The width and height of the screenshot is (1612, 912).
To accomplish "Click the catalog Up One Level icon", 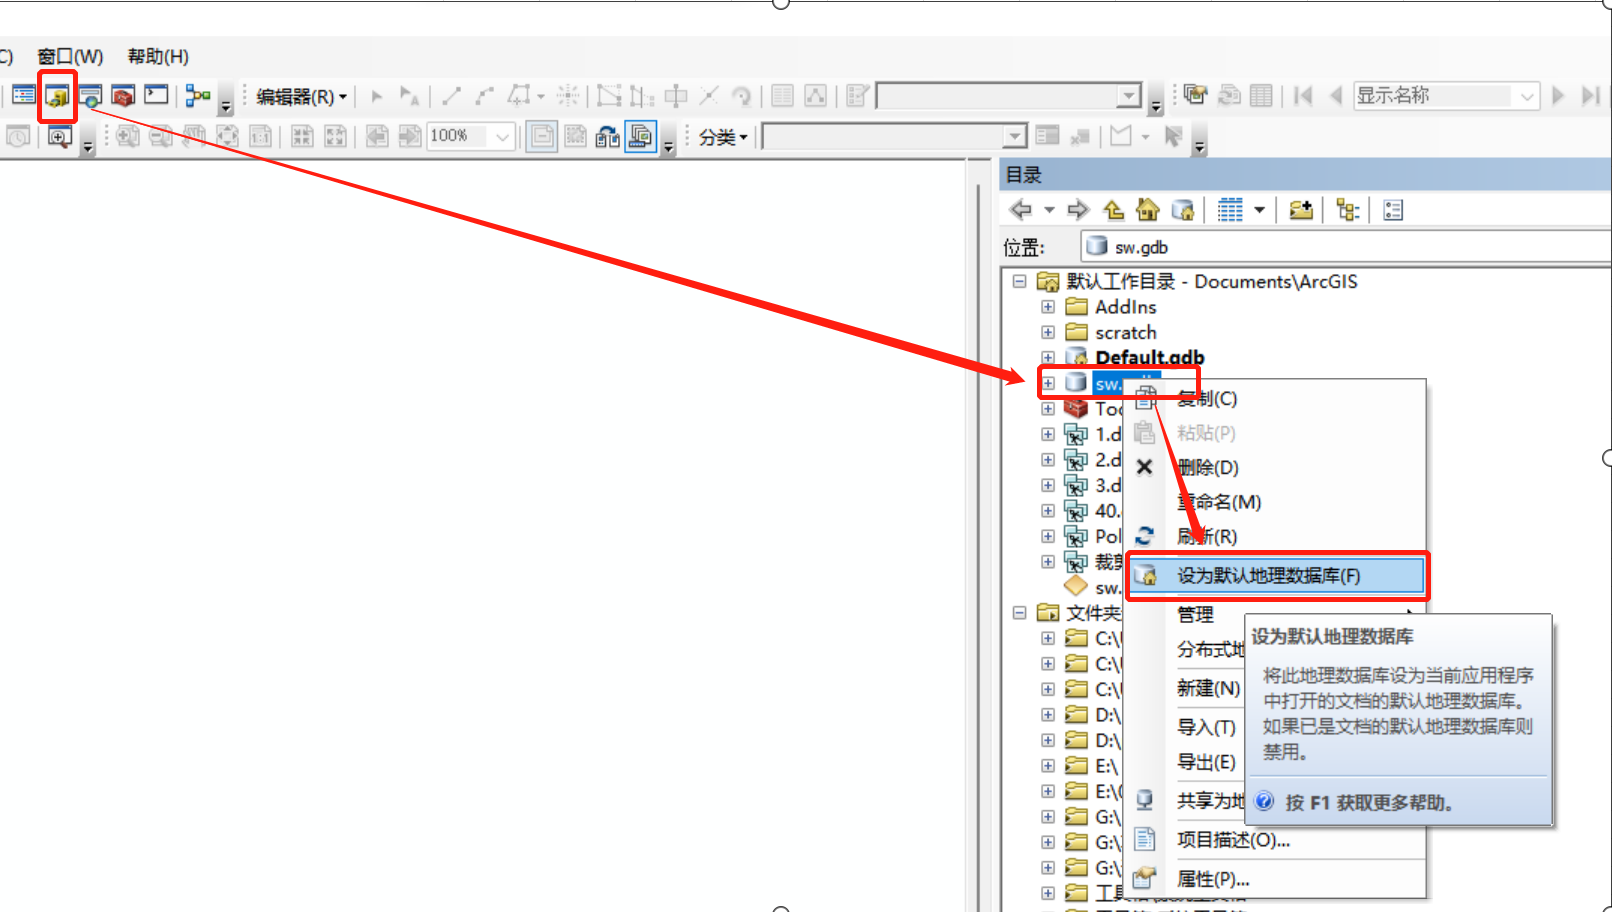I will click(x=1113, y=210).
